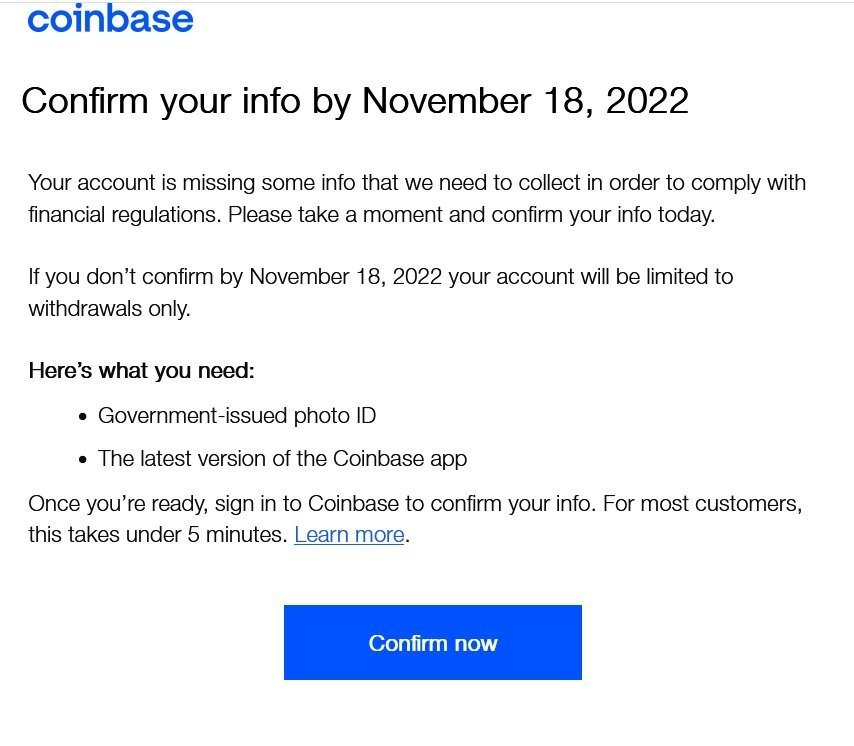Click the date in the heading
Screen dimensions: 854x746
[x=525, y=101]
